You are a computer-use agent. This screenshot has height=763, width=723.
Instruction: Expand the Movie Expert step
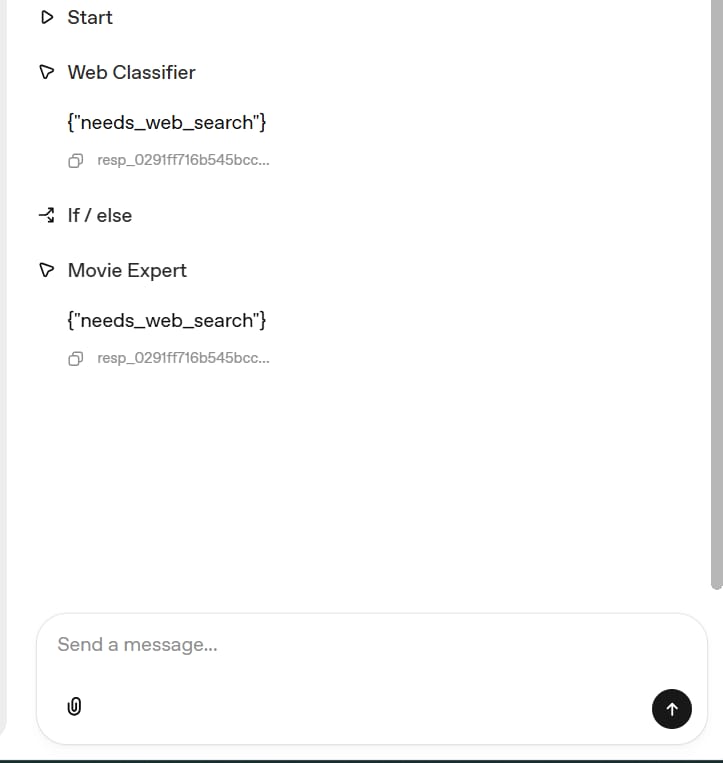tap(127, 271)
